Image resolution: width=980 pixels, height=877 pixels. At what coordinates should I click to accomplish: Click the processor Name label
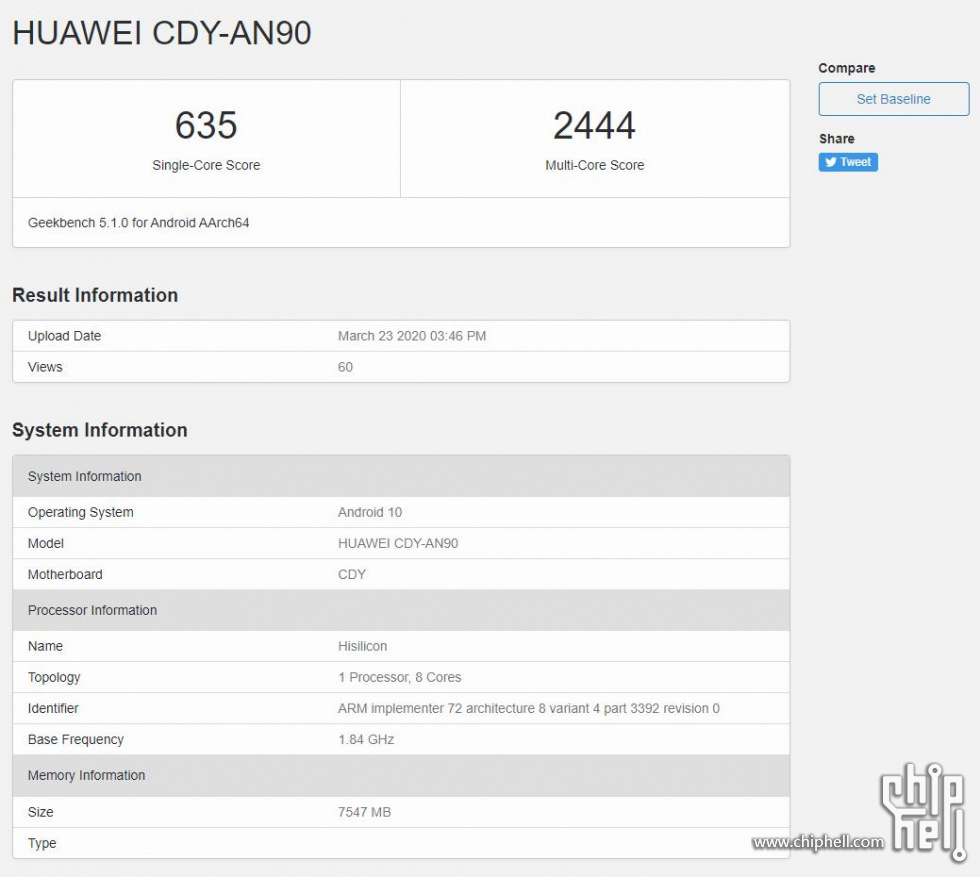click(45, 646)
